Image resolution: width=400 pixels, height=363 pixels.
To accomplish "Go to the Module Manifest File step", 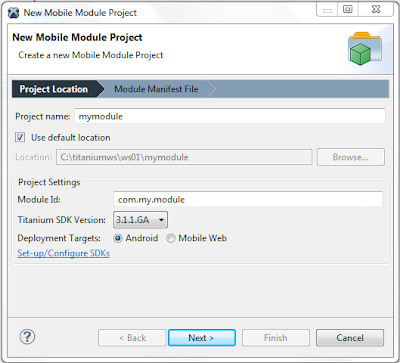I will pos(156,89).
